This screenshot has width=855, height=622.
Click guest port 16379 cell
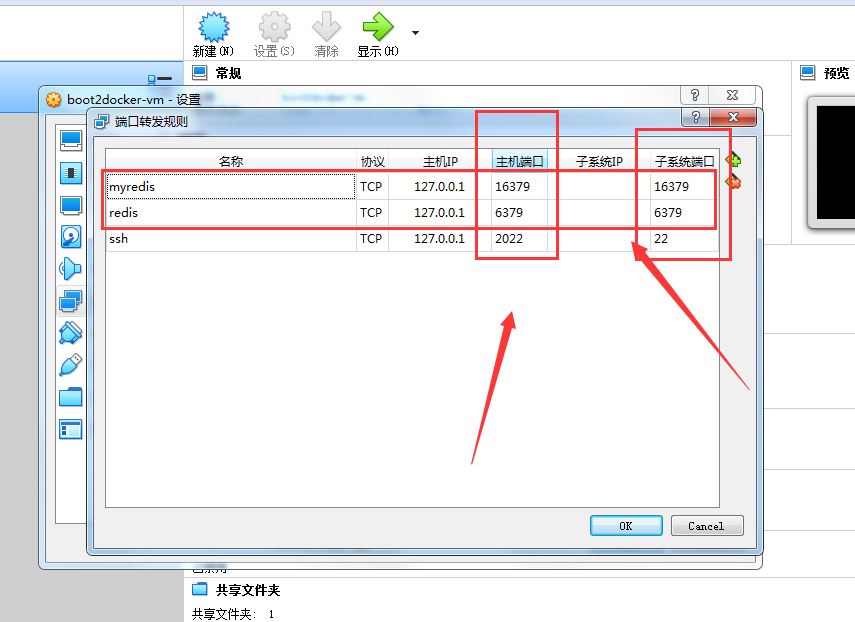(684, 186)
